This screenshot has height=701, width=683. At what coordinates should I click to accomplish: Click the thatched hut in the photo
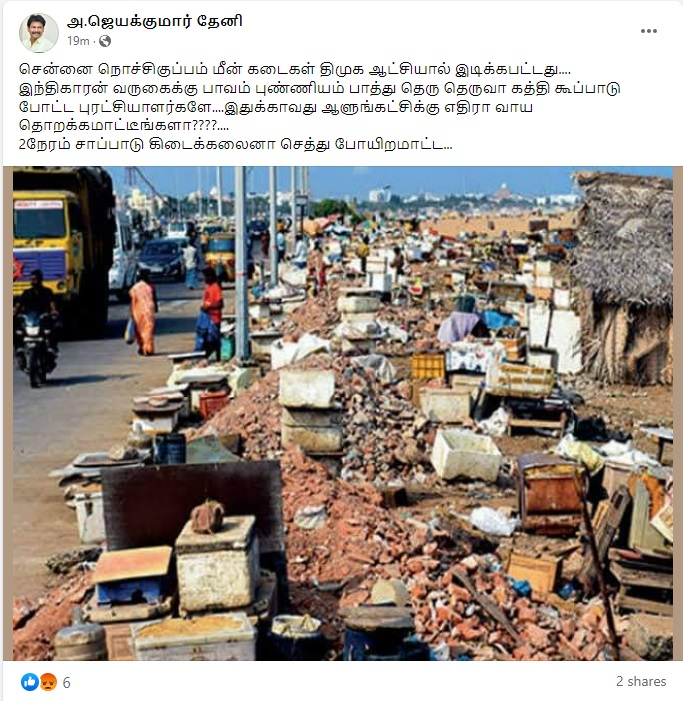pos(622,278)
